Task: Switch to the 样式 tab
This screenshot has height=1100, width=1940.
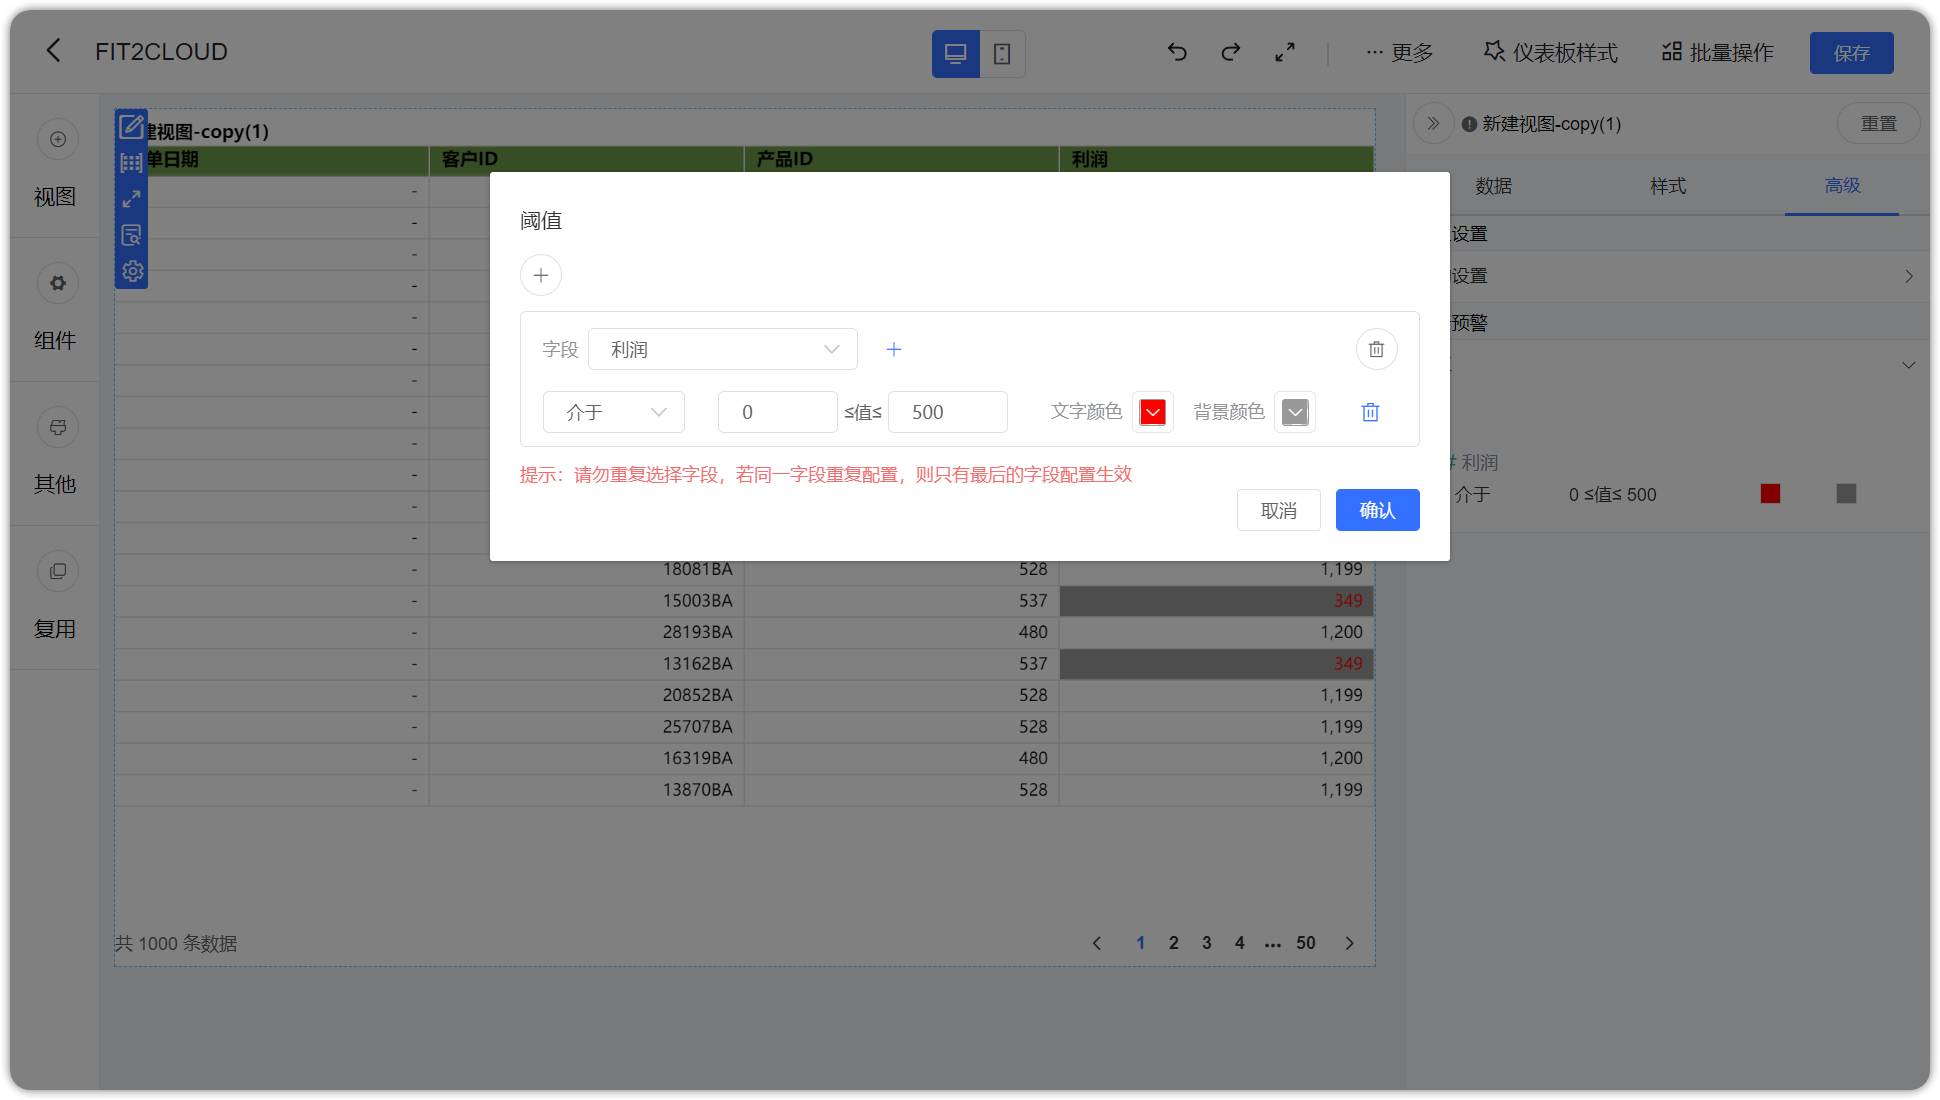Action: pyautogui.click(x=1667, y=186)
